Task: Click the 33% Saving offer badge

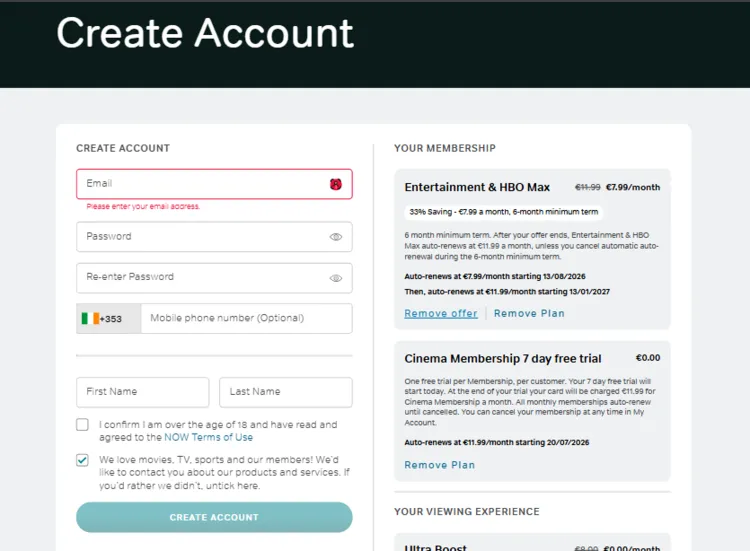Action: click(504, 212)
